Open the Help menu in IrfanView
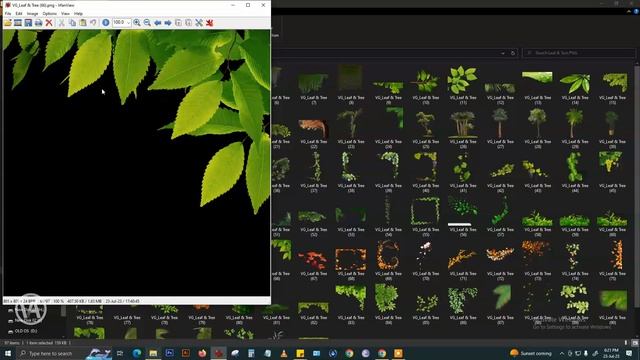Viewport: 640px width, 360px height. coord(78,13)
